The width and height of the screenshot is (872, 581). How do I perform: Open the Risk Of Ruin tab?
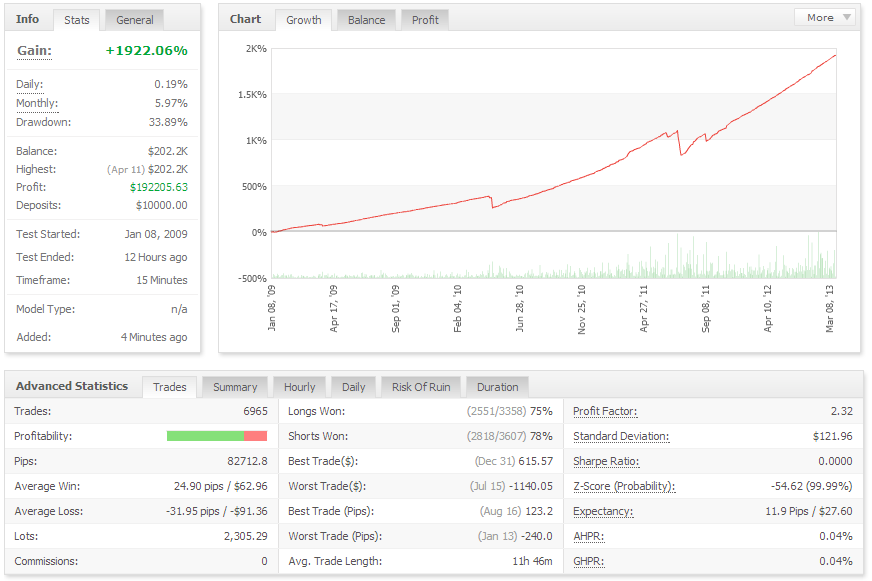421,387
